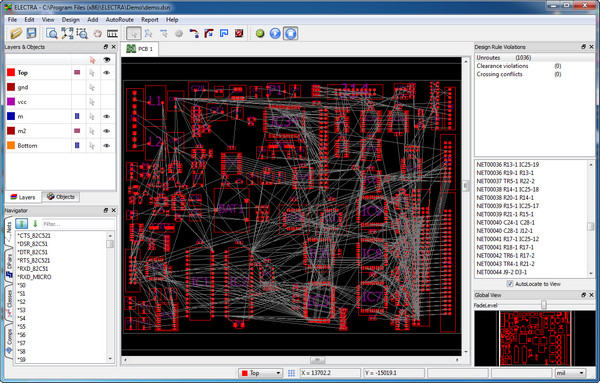Screen dimensions: 600x383
Task: Select the arrow pointer select tool
Action: click(x=134, y=34)
